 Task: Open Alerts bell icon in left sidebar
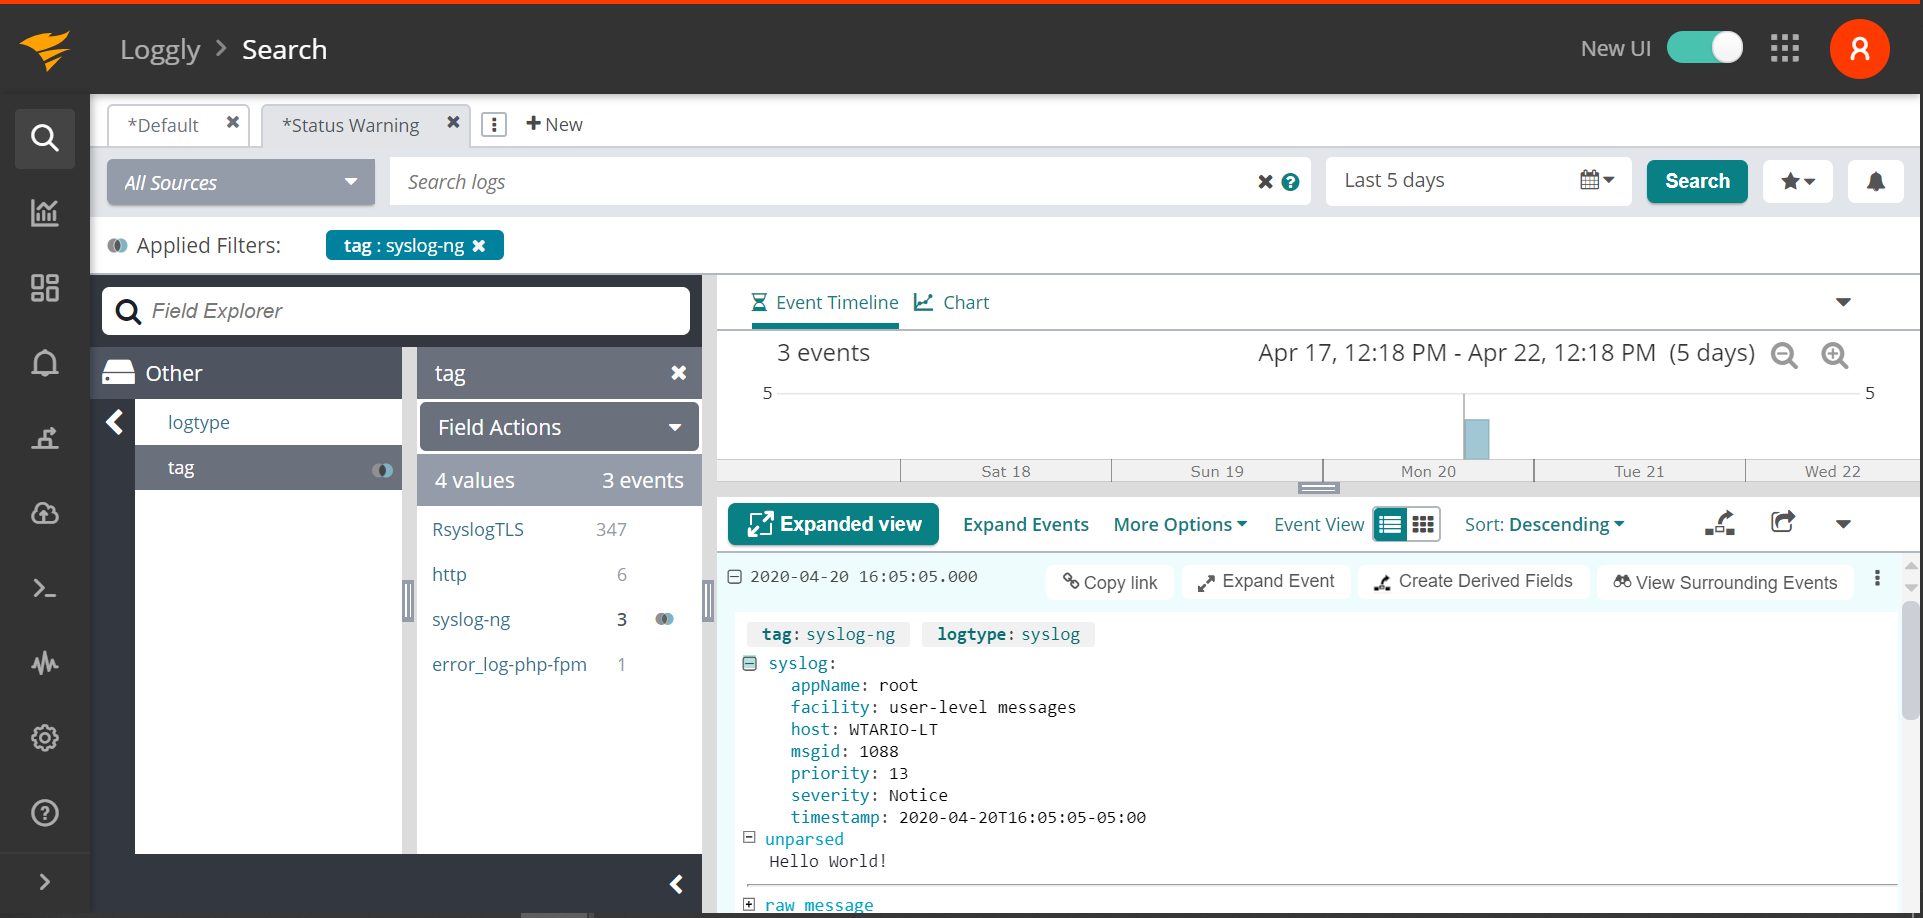44,363
